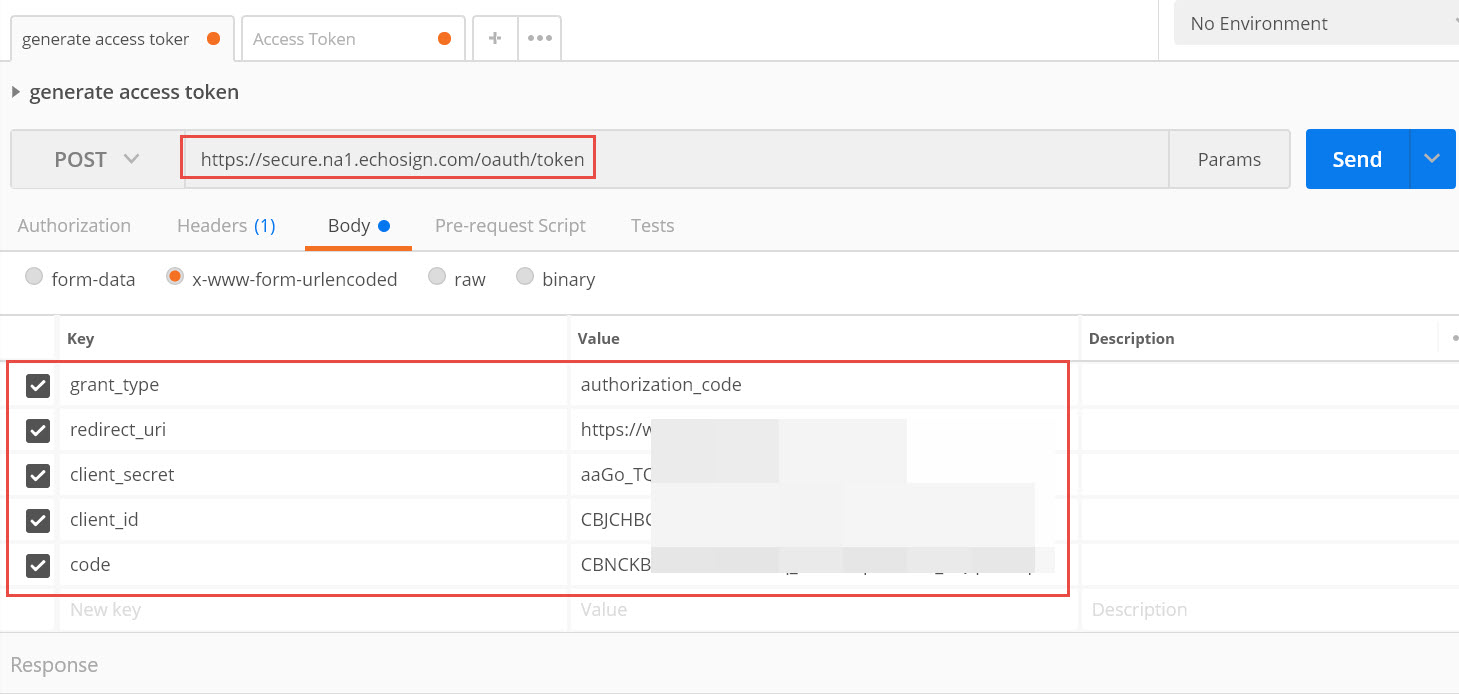Toggle the code parameter checkbox
Image resolution: width=1459 pixels, height=694 pixels.
(38, 565)
